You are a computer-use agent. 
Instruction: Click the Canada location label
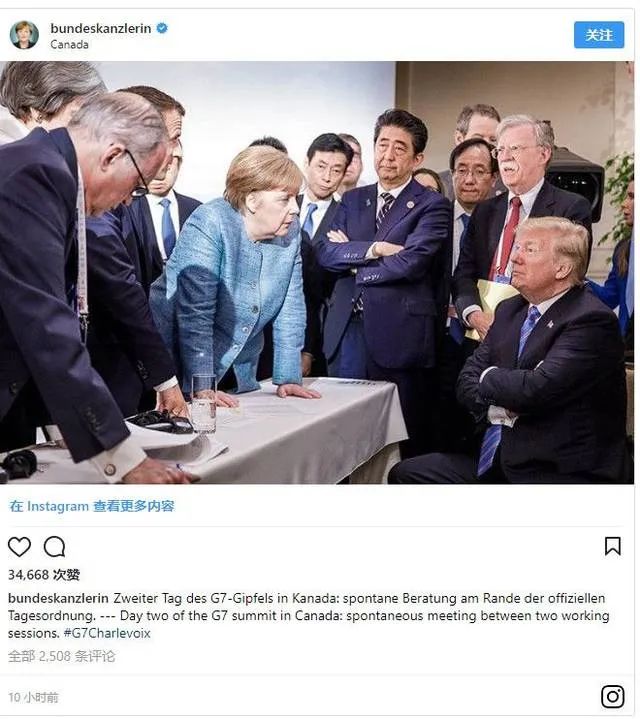(69, 44)
